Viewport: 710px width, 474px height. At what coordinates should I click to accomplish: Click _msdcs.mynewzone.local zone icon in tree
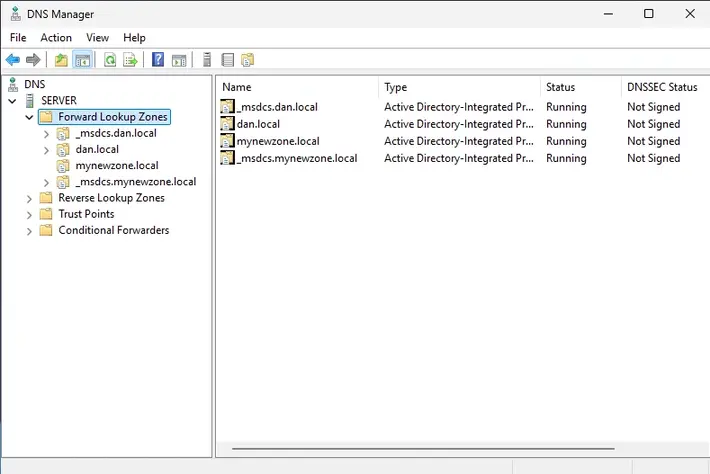coord(63,182)
